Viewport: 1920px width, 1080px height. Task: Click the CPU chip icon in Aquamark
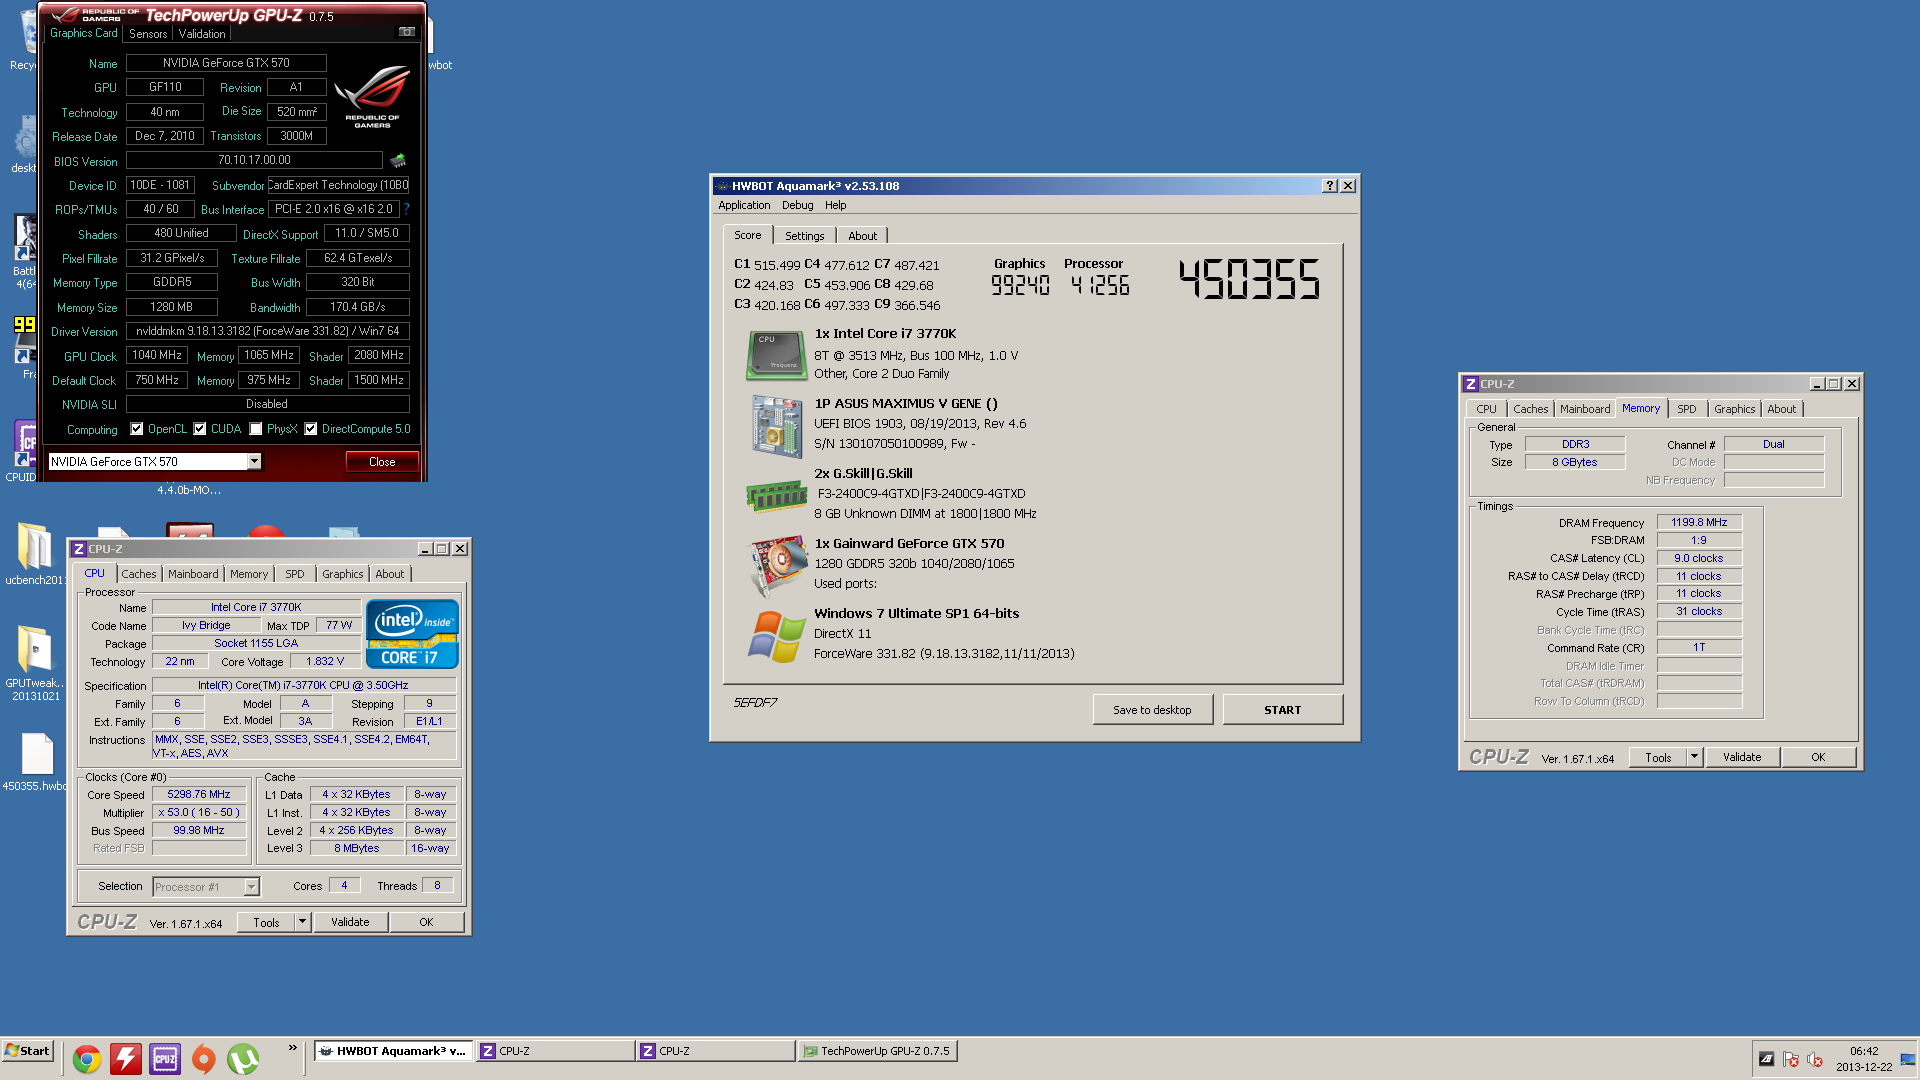tap(777, 355)
